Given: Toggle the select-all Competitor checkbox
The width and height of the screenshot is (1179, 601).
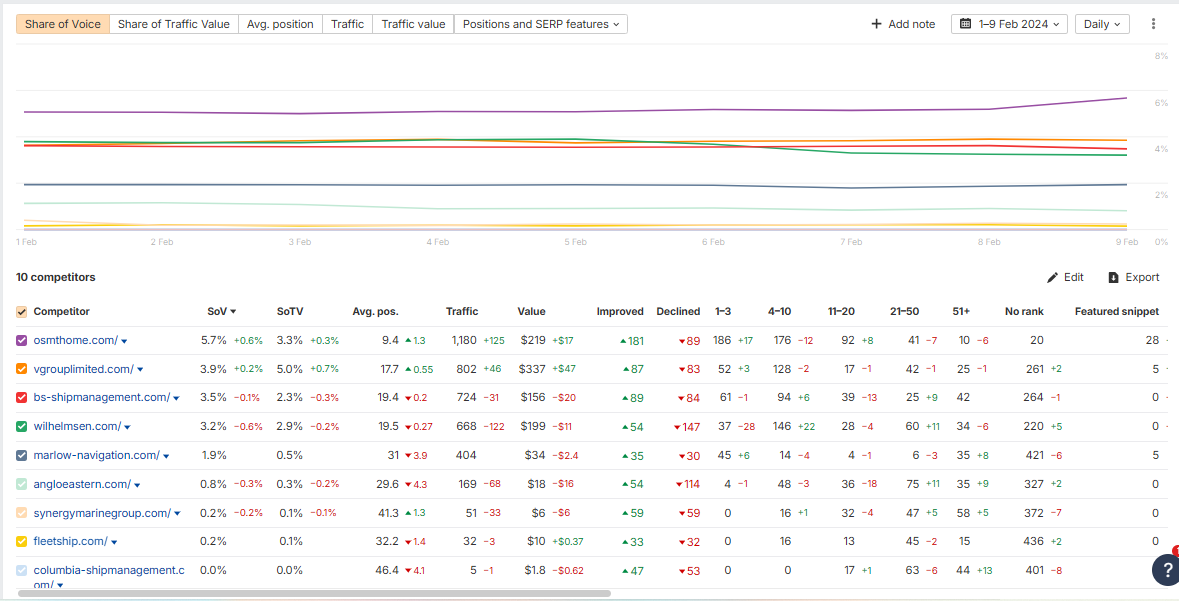Looking at the screenshot, I should [x=22, y=312].
